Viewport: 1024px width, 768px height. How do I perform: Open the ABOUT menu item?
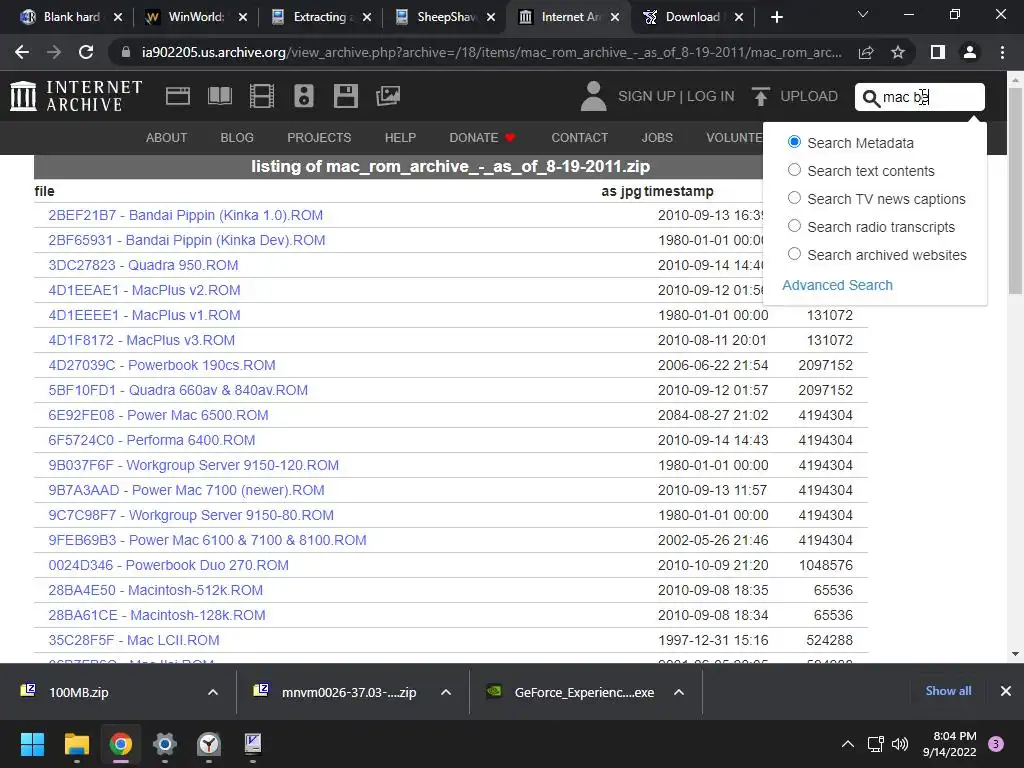point(167,138)
